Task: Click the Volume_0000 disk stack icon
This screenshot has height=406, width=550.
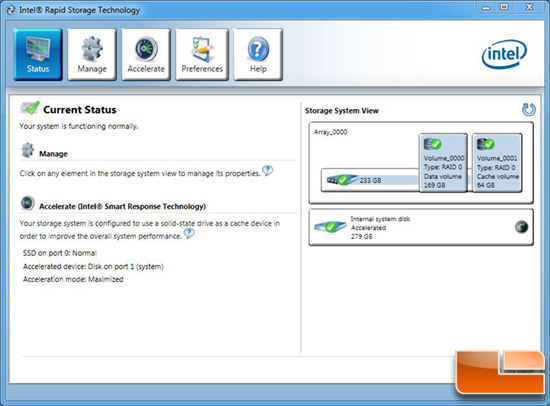Action: coord(432,144)
